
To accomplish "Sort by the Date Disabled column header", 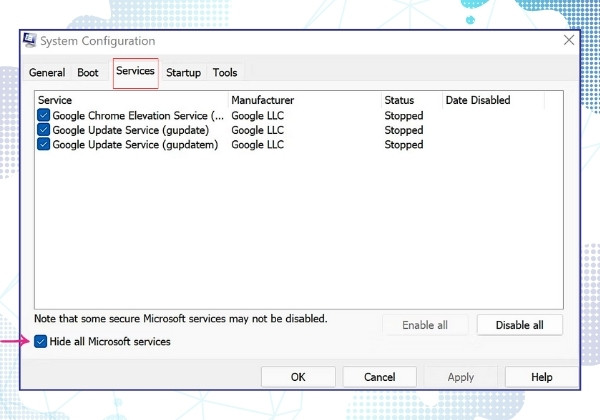I will click(494, 100).
